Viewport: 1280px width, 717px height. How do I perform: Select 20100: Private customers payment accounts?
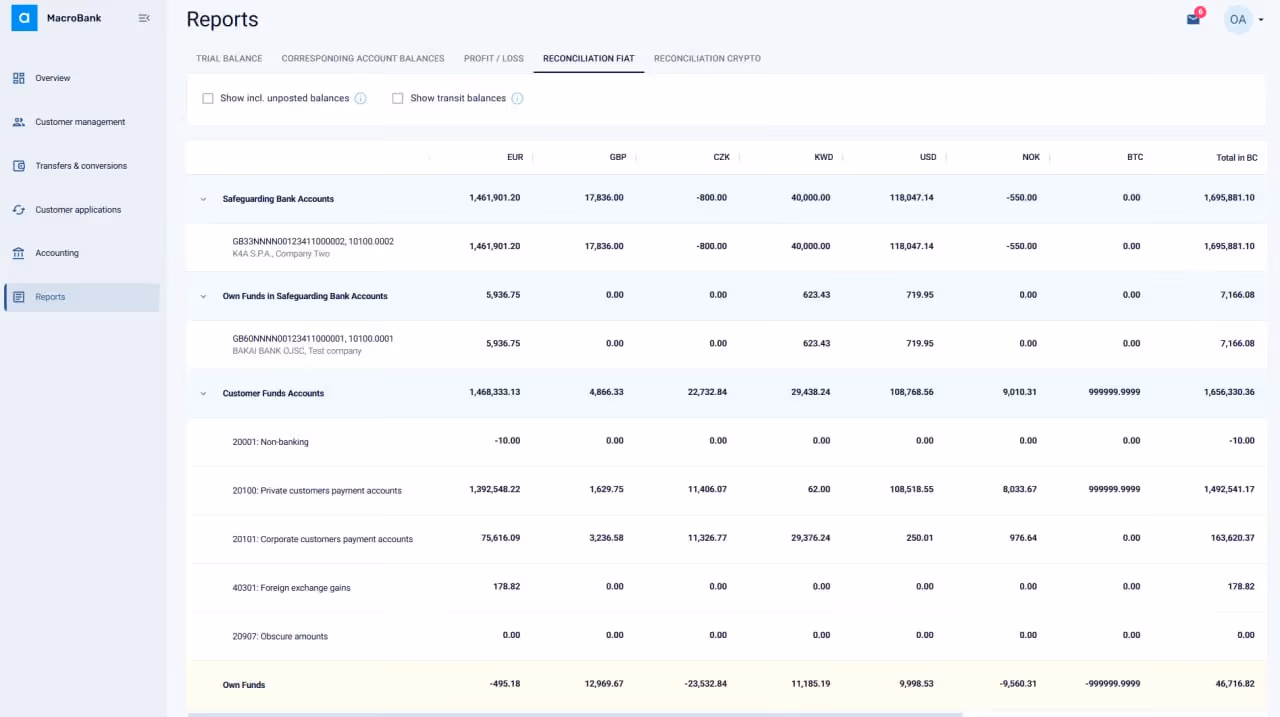pos(726,490)
